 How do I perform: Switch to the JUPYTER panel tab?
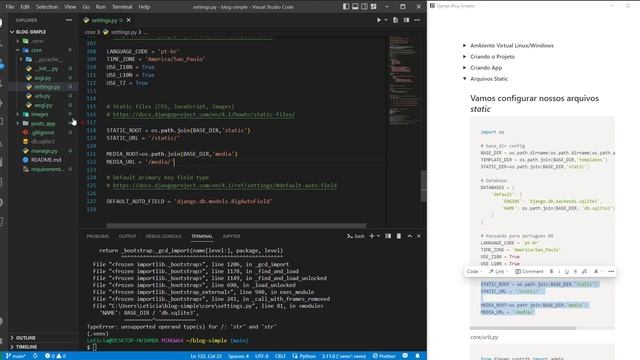point(231,236)
